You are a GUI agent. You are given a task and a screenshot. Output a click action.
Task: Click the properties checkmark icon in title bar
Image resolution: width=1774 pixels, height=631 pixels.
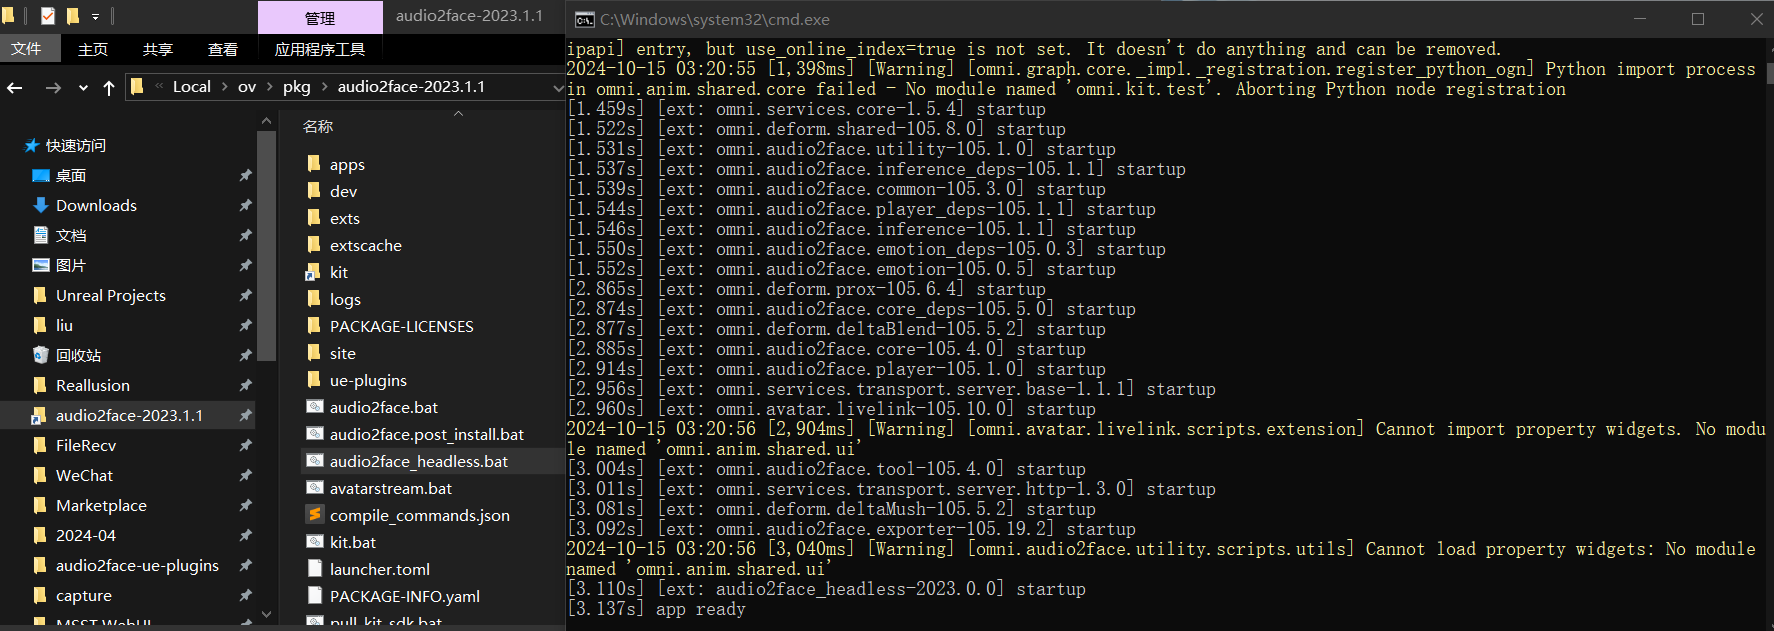(x=48, y=16)
